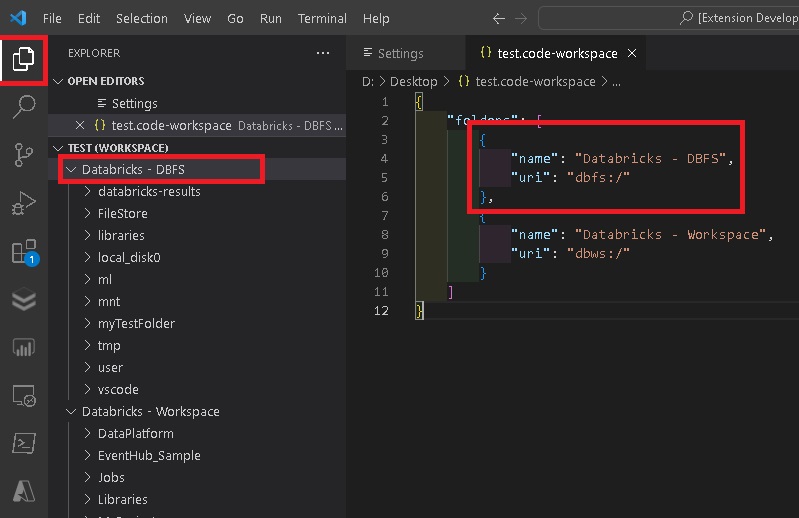Select Settings in Open Editors list
This screenshot has height=518, width=799.
(x=197, y=103)
